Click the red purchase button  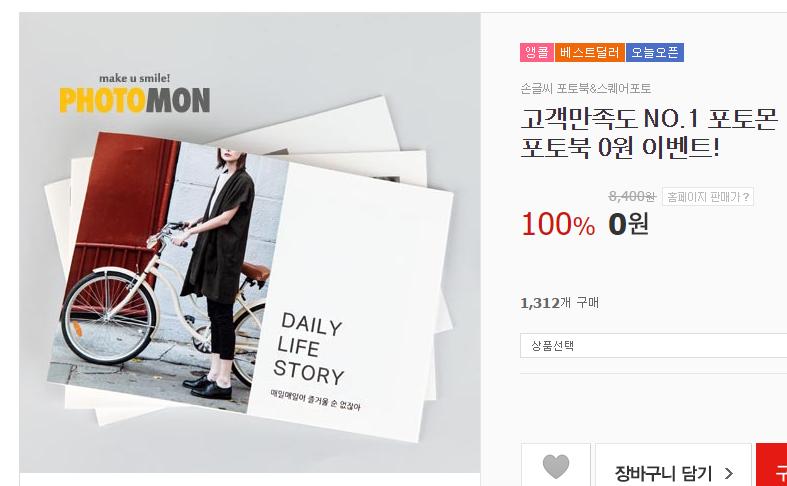[771, 465]
